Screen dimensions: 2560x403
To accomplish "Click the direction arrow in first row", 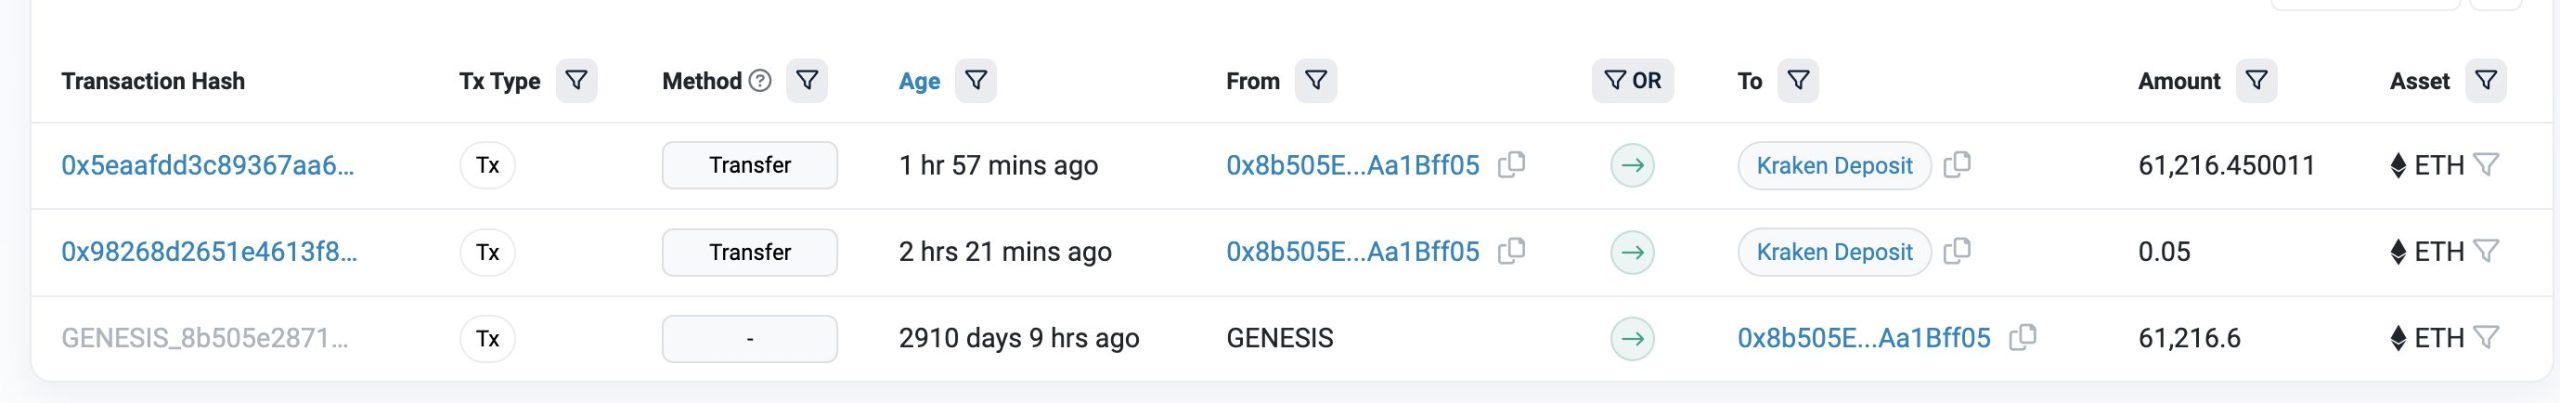I will pos(1632,165).
